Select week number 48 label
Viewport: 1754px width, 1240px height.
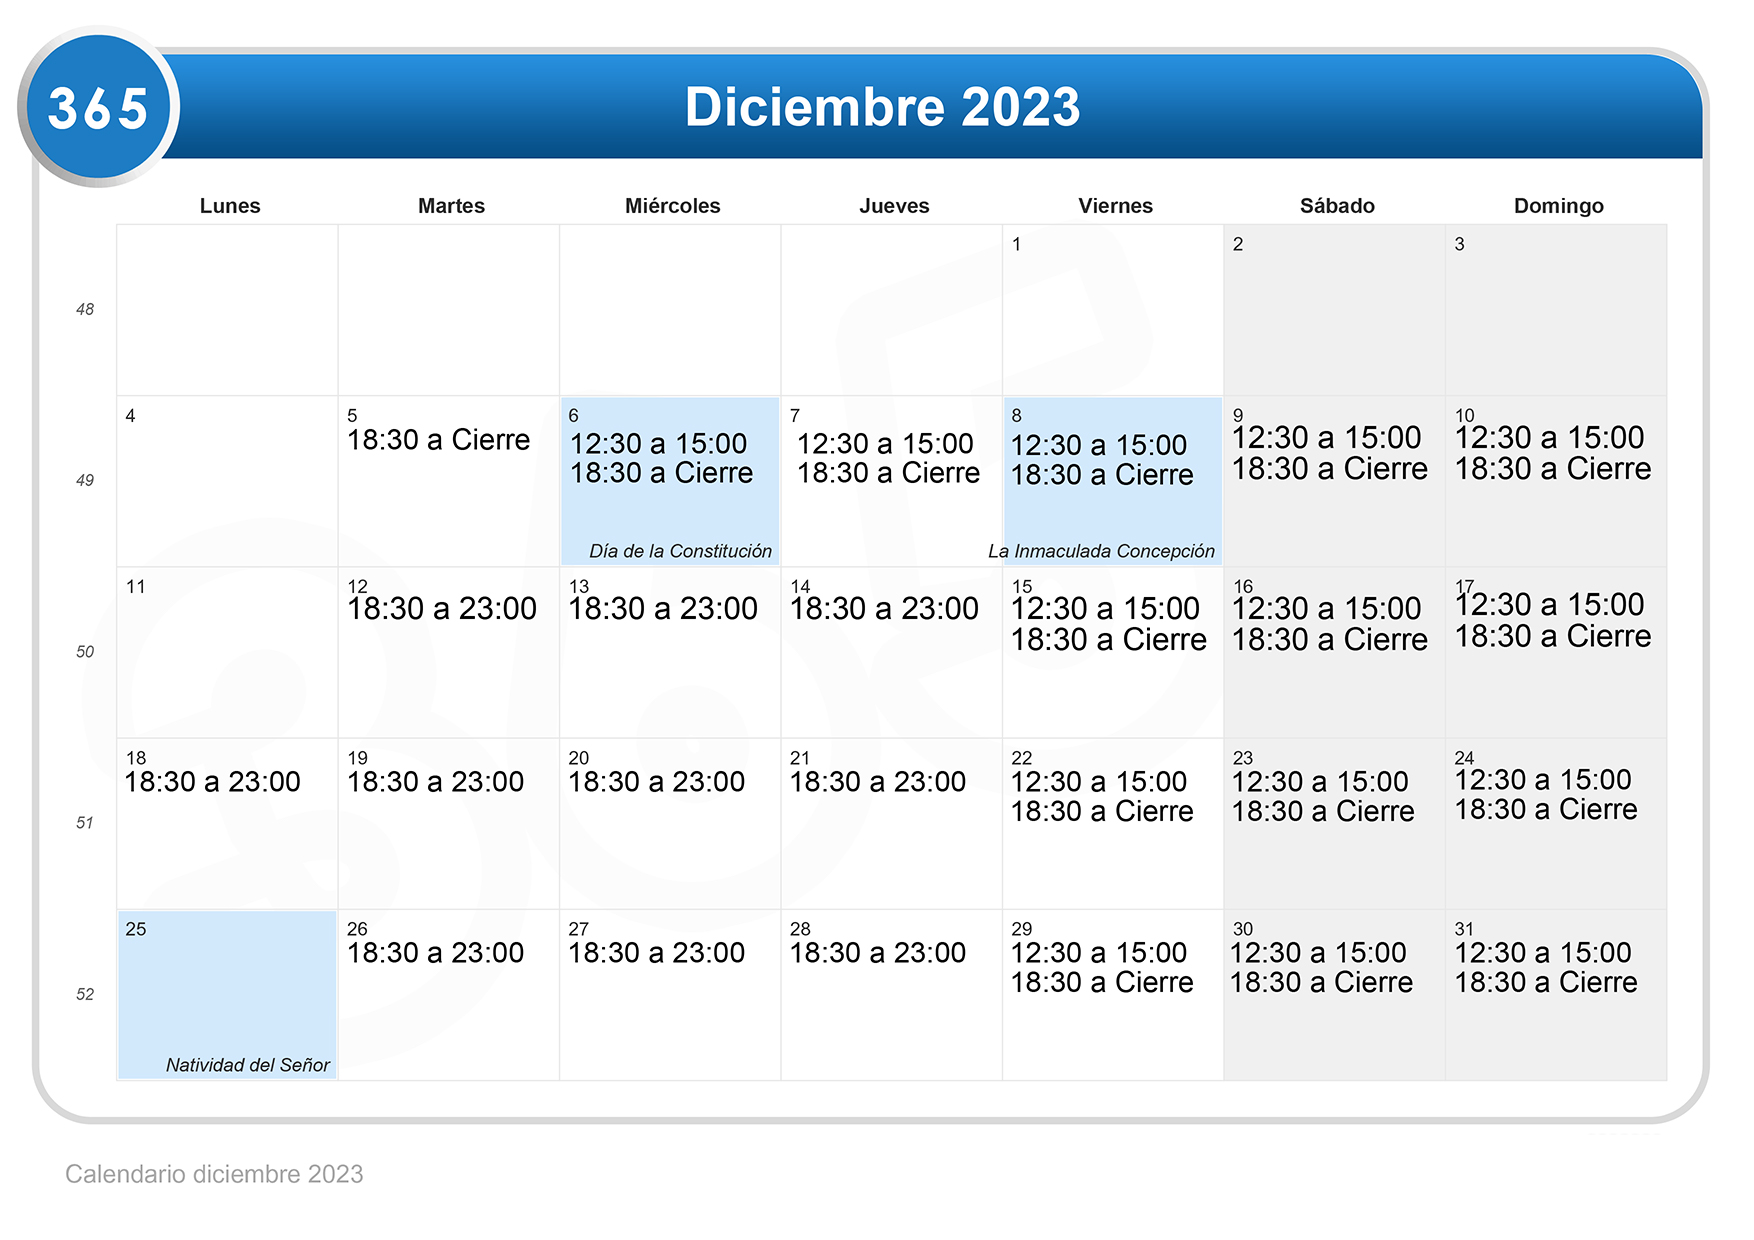[85, 310]
